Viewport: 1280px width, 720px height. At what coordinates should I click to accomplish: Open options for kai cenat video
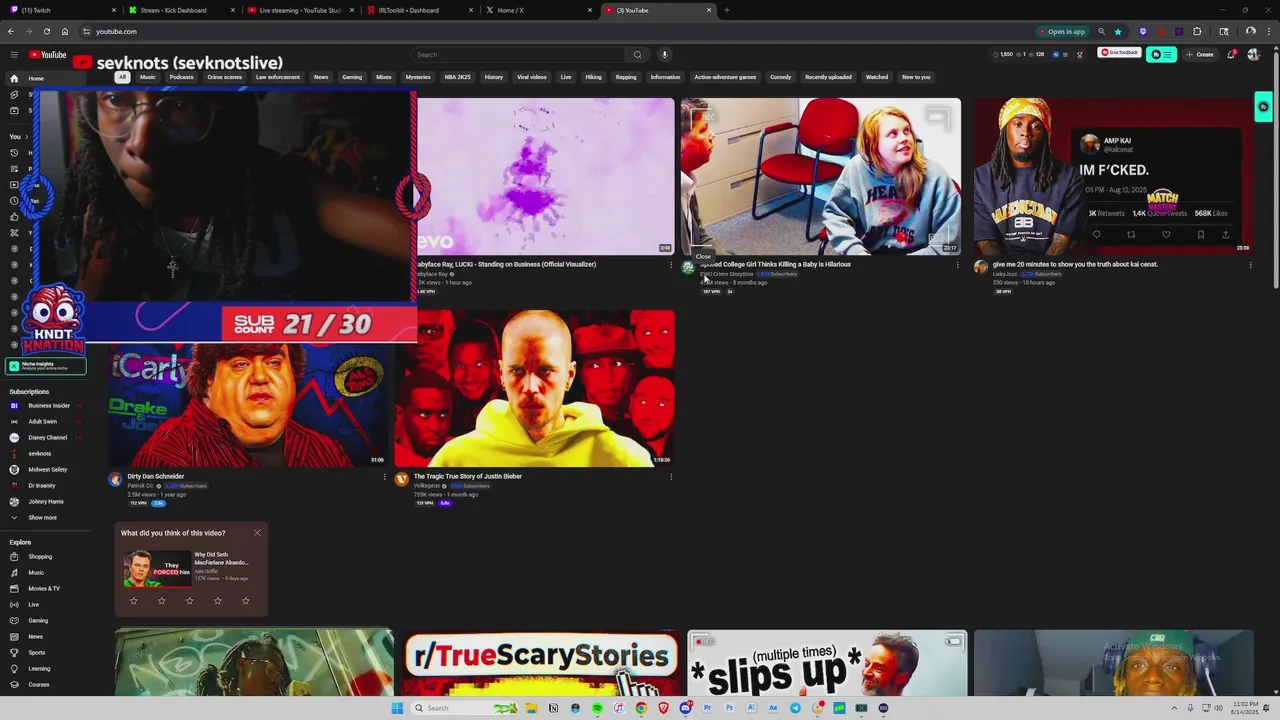1250,265
